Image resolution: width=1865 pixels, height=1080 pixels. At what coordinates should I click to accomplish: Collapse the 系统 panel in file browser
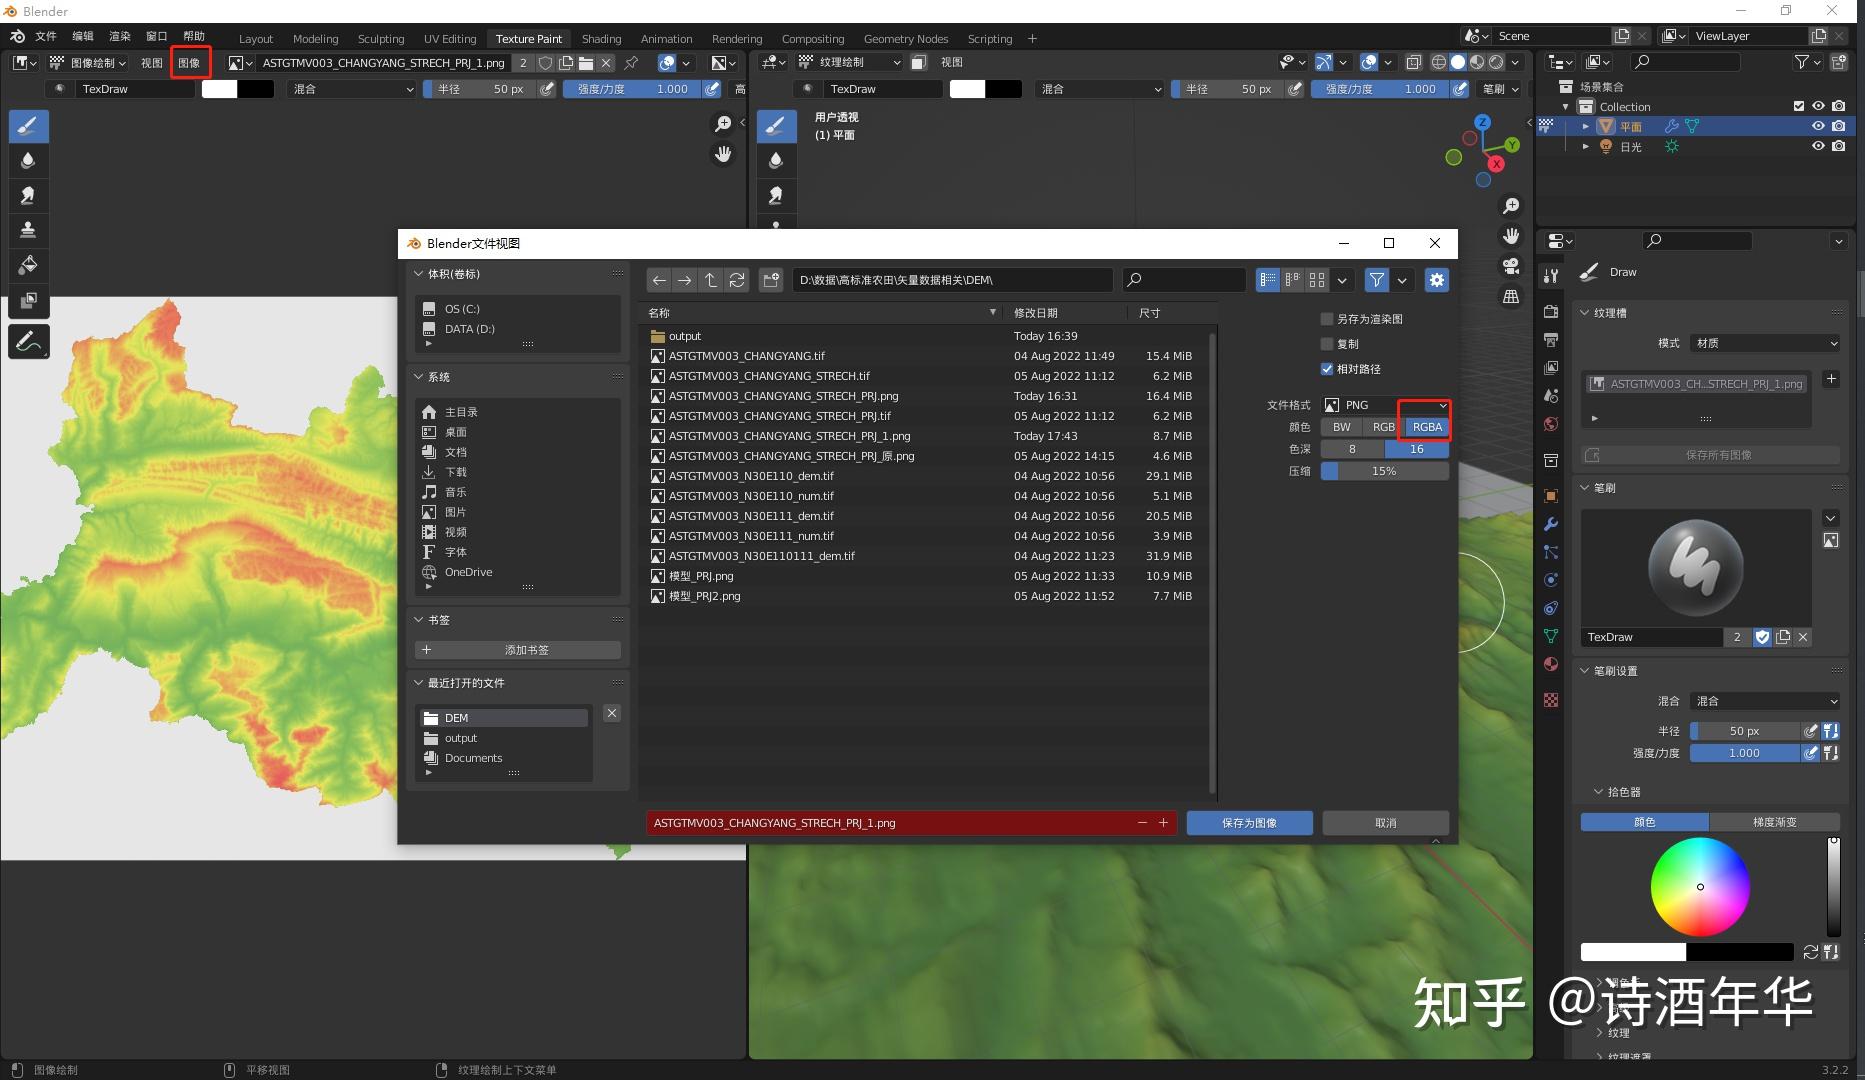[x=418, y=377]
